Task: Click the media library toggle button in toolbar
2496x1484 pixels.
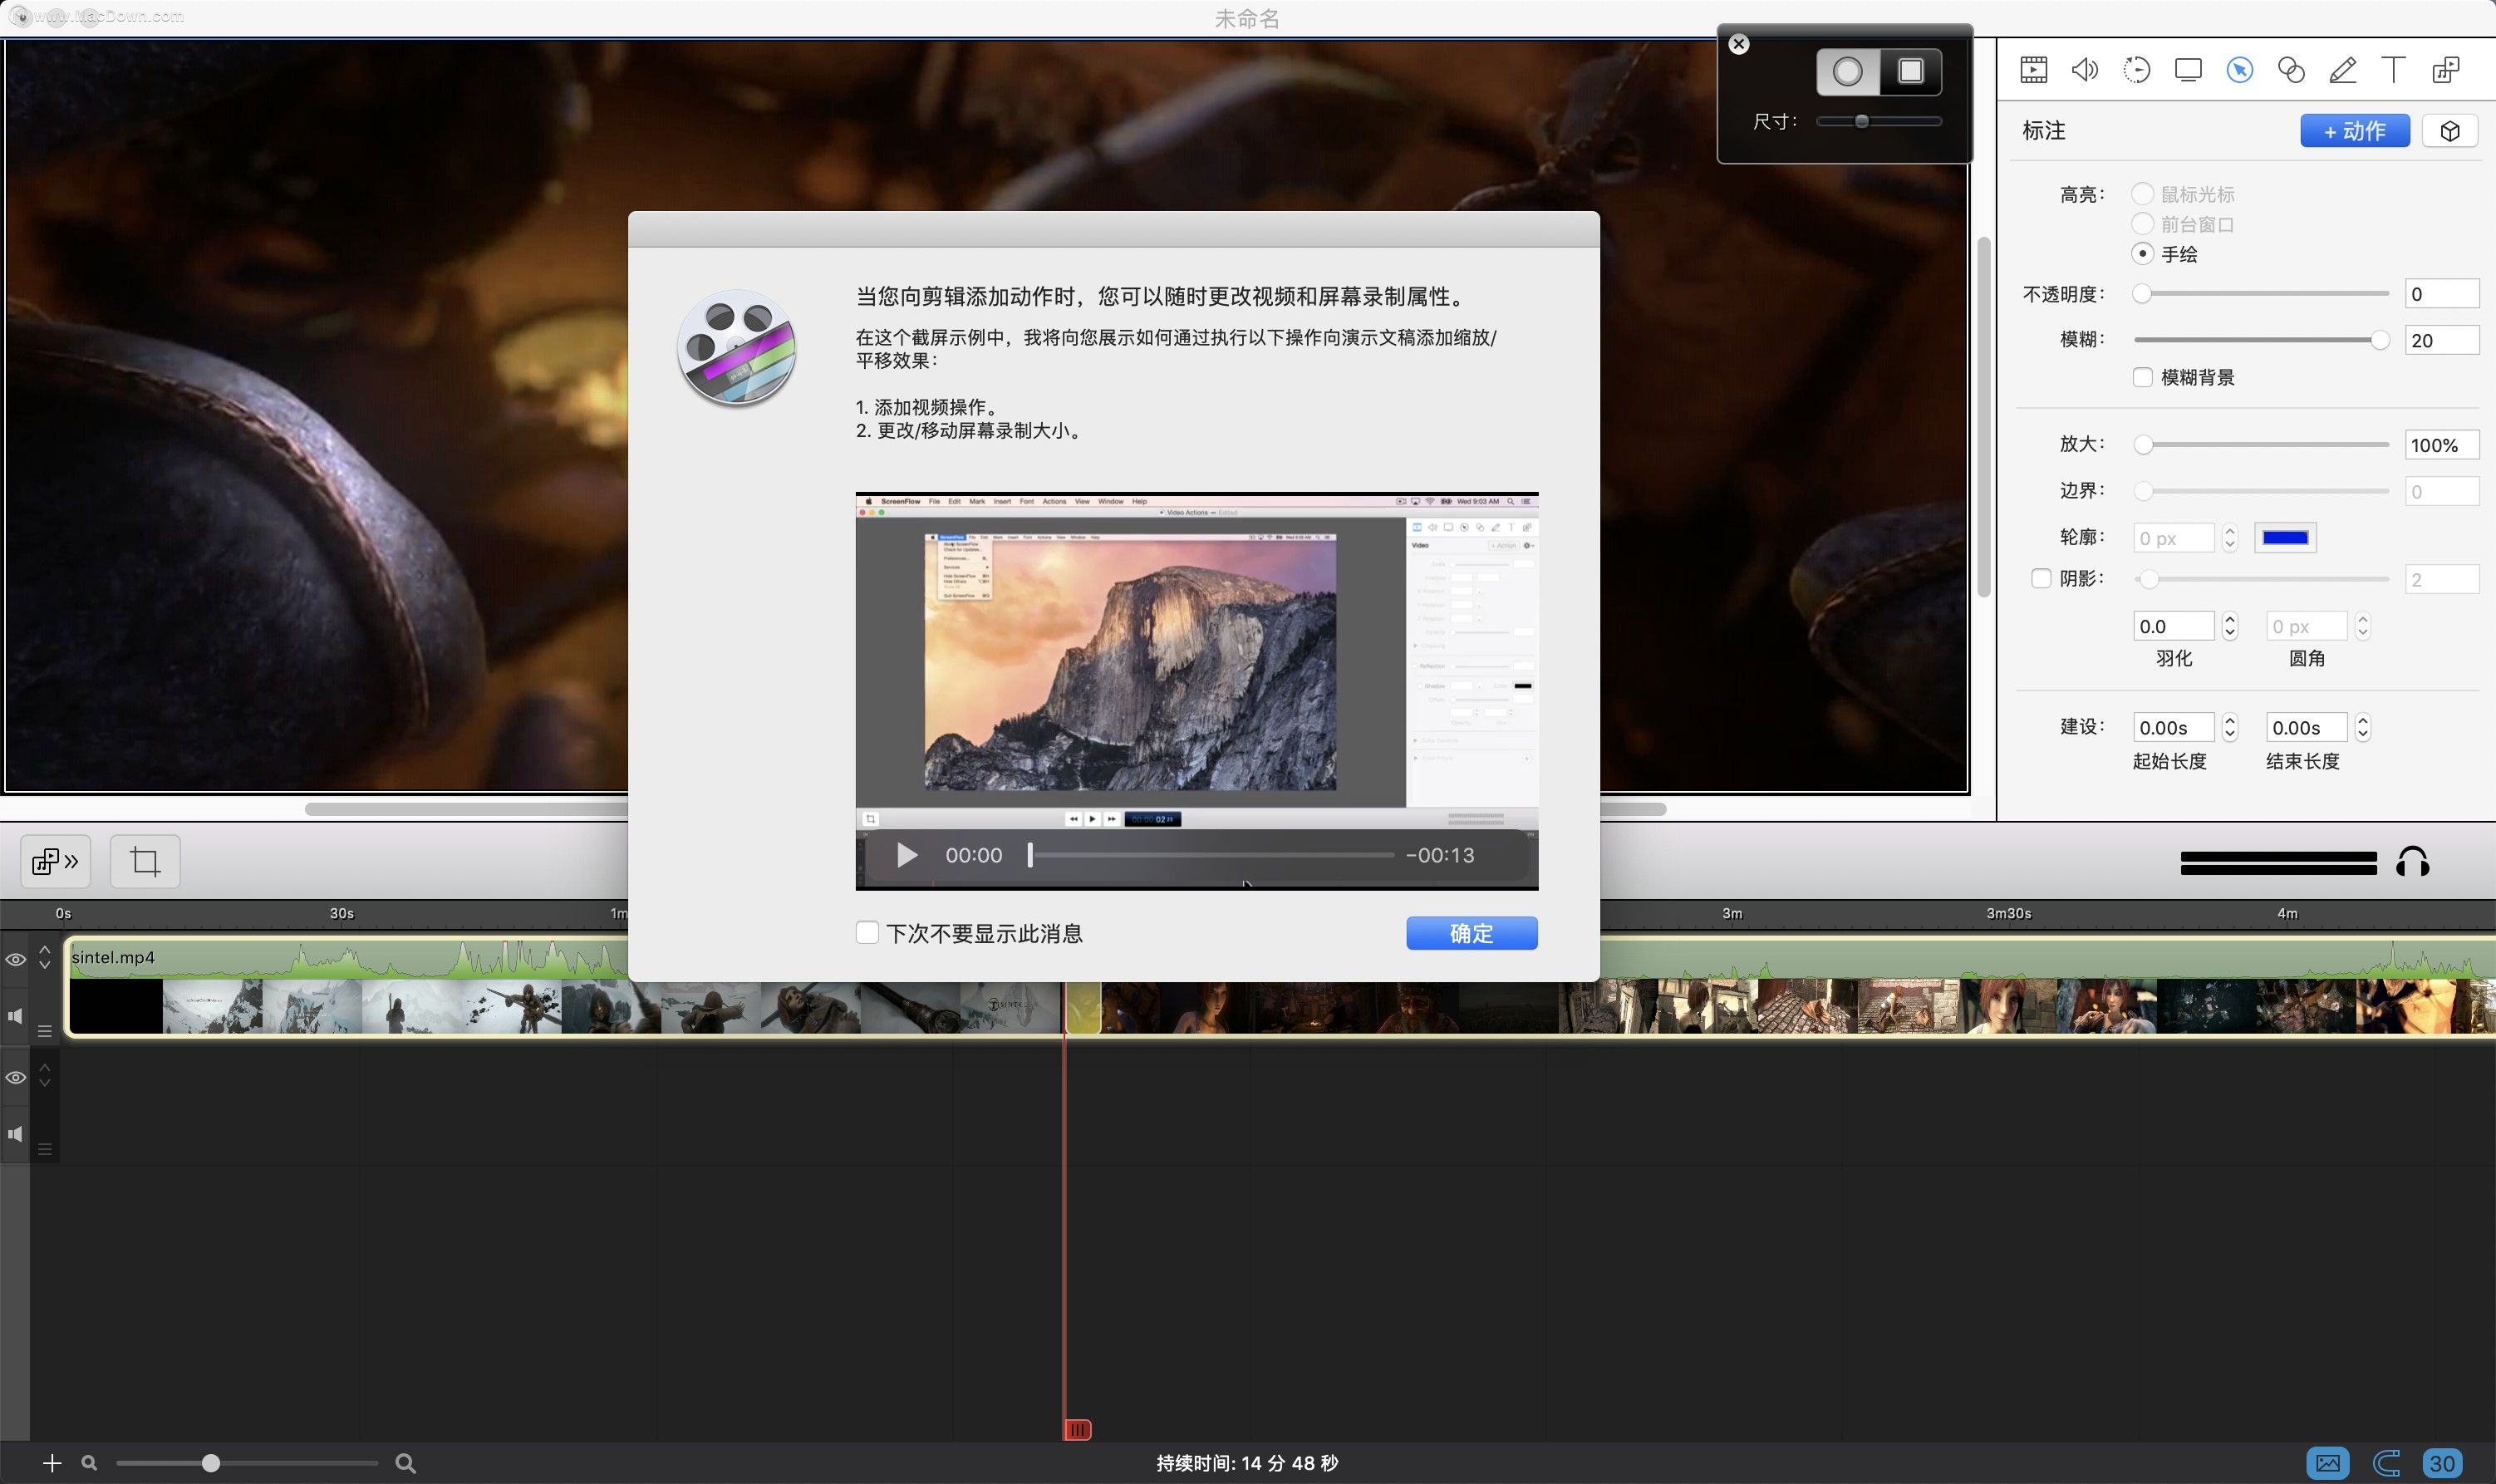Action: point(56,861)
